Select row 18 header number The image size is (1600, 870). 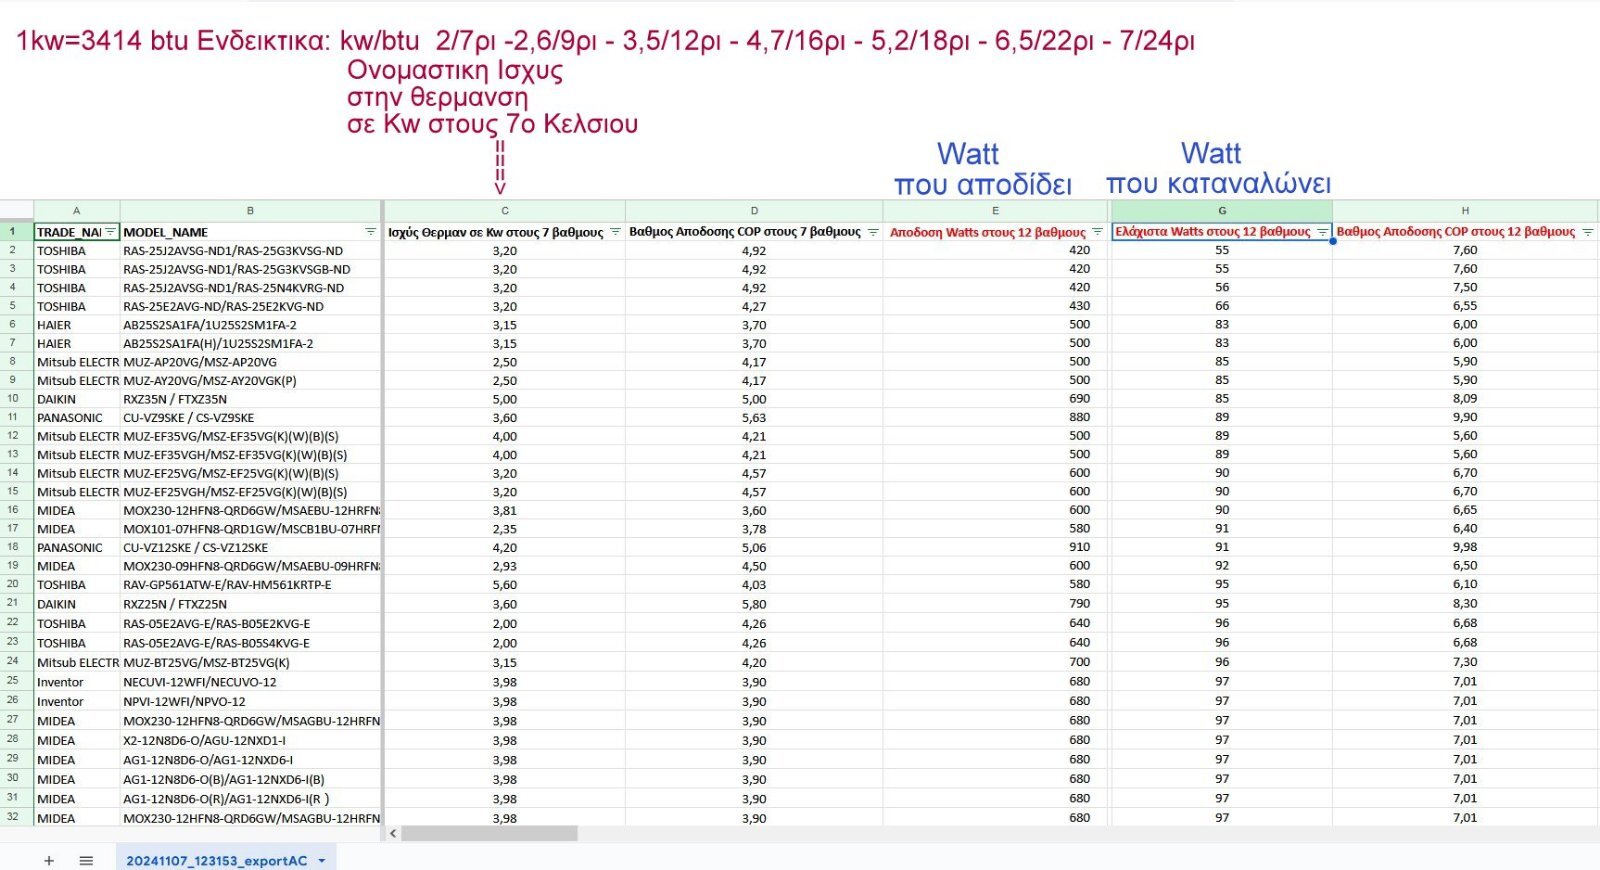(13, 547)
